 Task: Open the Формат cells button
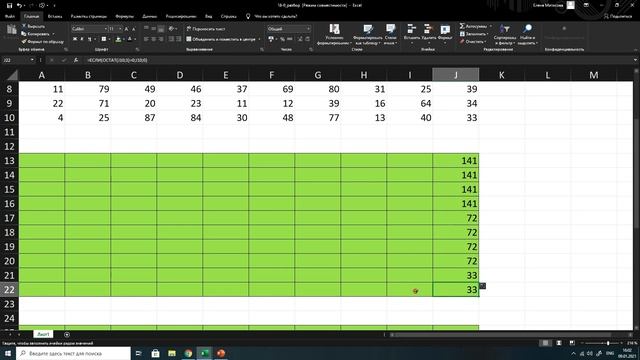tap(445, 33)
